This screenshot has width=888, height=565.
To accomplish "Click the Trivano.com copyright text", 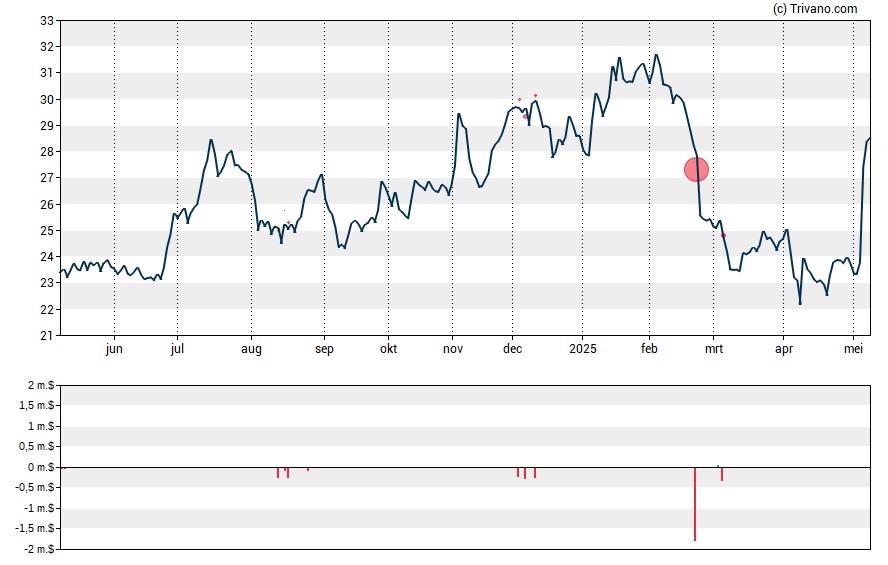I will click(x=815, y=8).
